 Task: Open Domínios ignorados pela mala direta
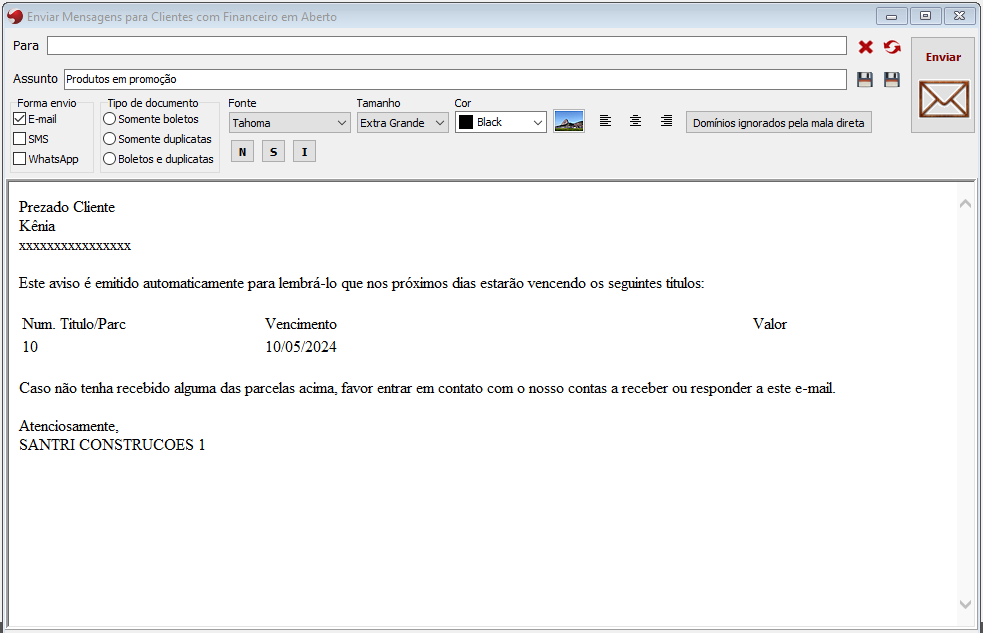coord(779,123)
